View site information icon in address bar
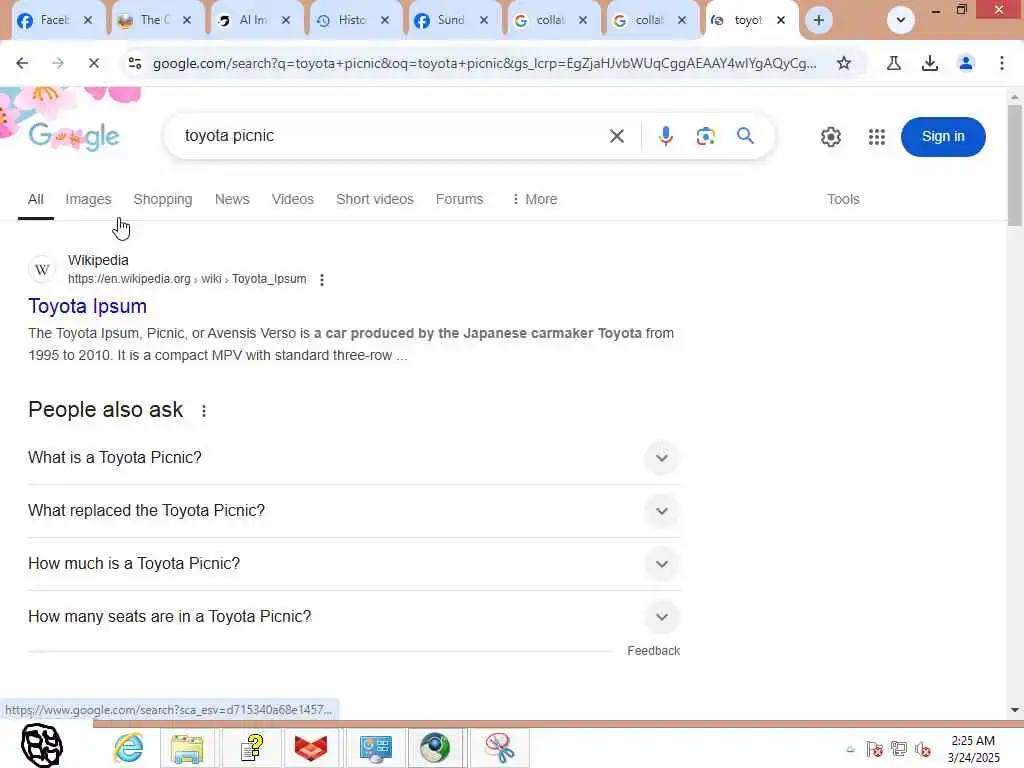1024x768 pixels. (x=135, y=63)
